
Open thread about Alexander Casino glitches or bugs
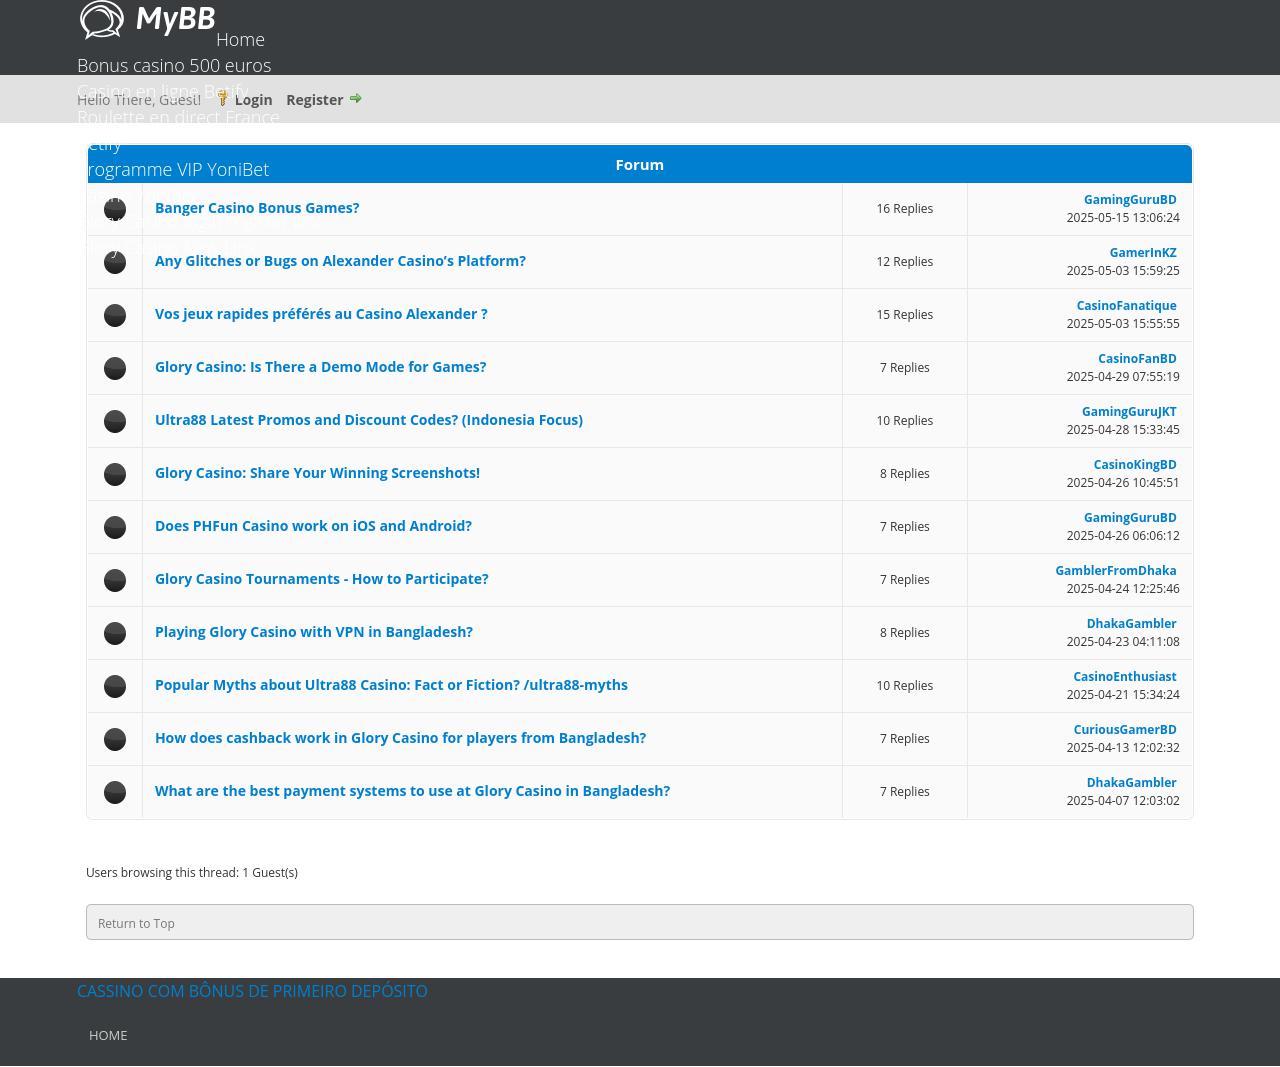point(340,261)
